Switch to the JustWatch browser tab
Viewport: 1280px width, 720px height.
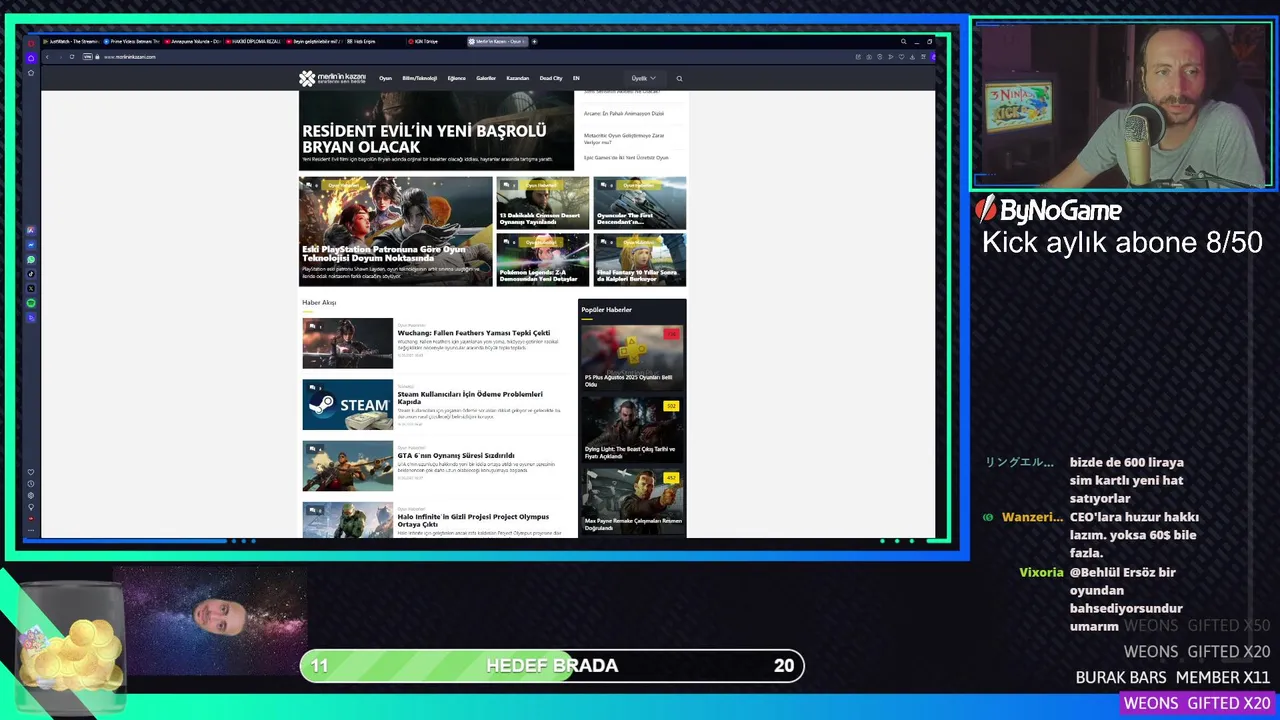pos(72,42)
